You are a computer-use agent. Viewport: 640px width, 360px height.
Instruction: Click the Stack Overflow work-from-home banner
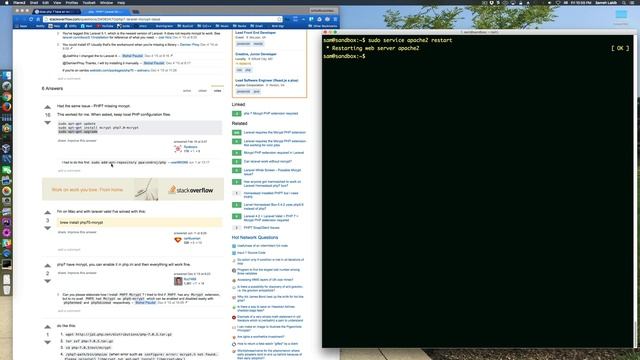(133, 189)
